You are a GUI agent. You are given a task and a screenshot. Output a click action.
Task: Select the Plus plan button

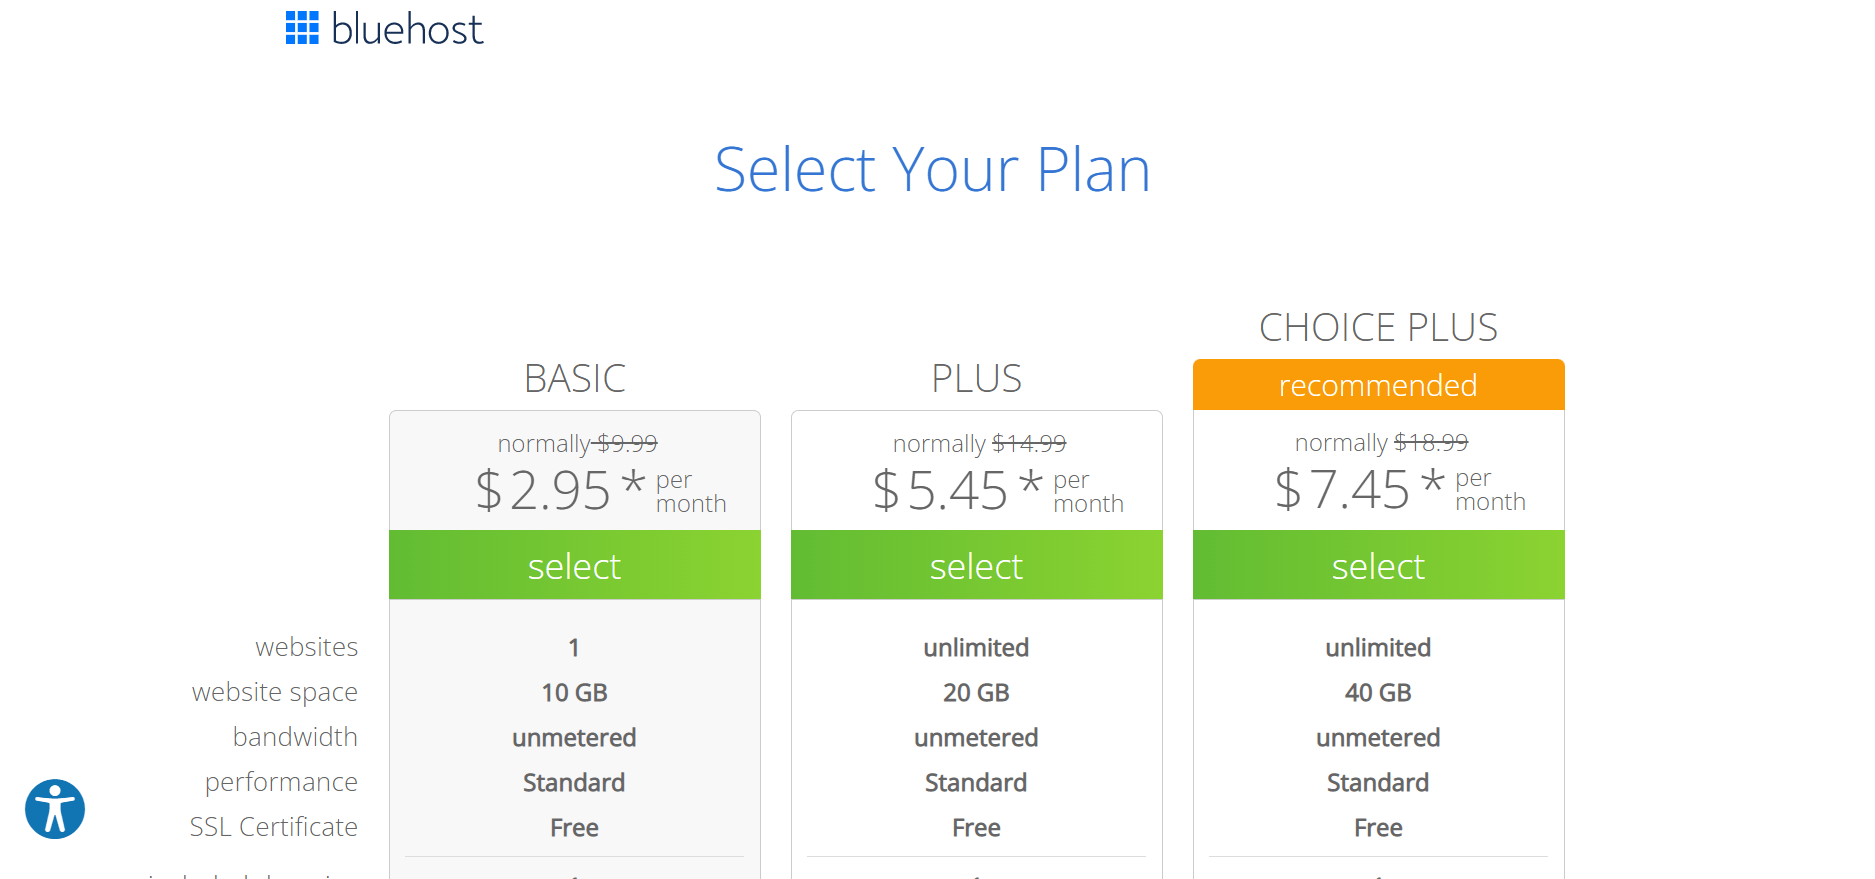pyautogui.click(x=977, y=565)
